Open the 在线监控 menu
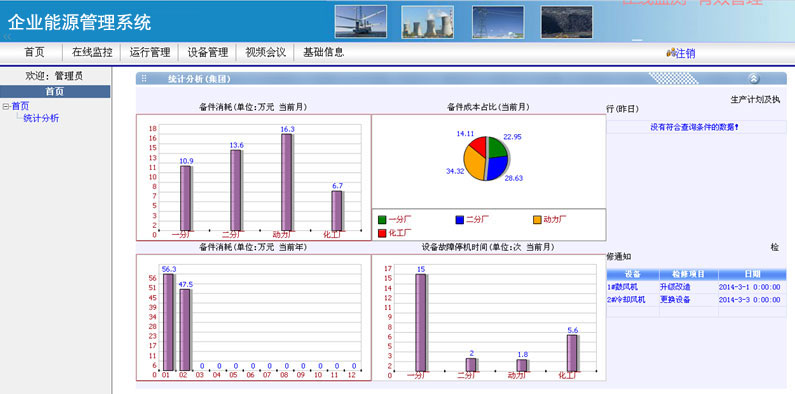 tap(92, 52)
